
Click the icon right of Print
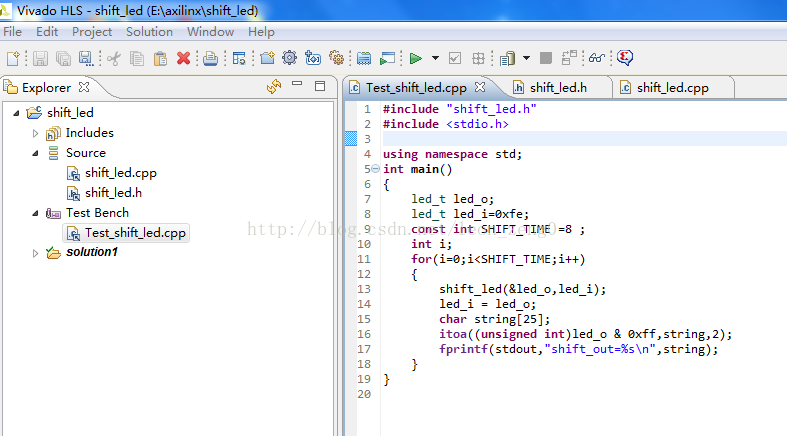pos(239,58)
